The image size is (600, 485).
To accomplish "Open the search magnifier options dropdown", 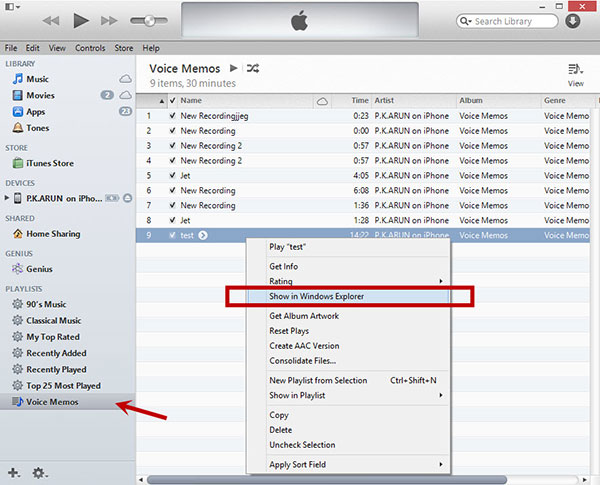I will tap(465, 21).
